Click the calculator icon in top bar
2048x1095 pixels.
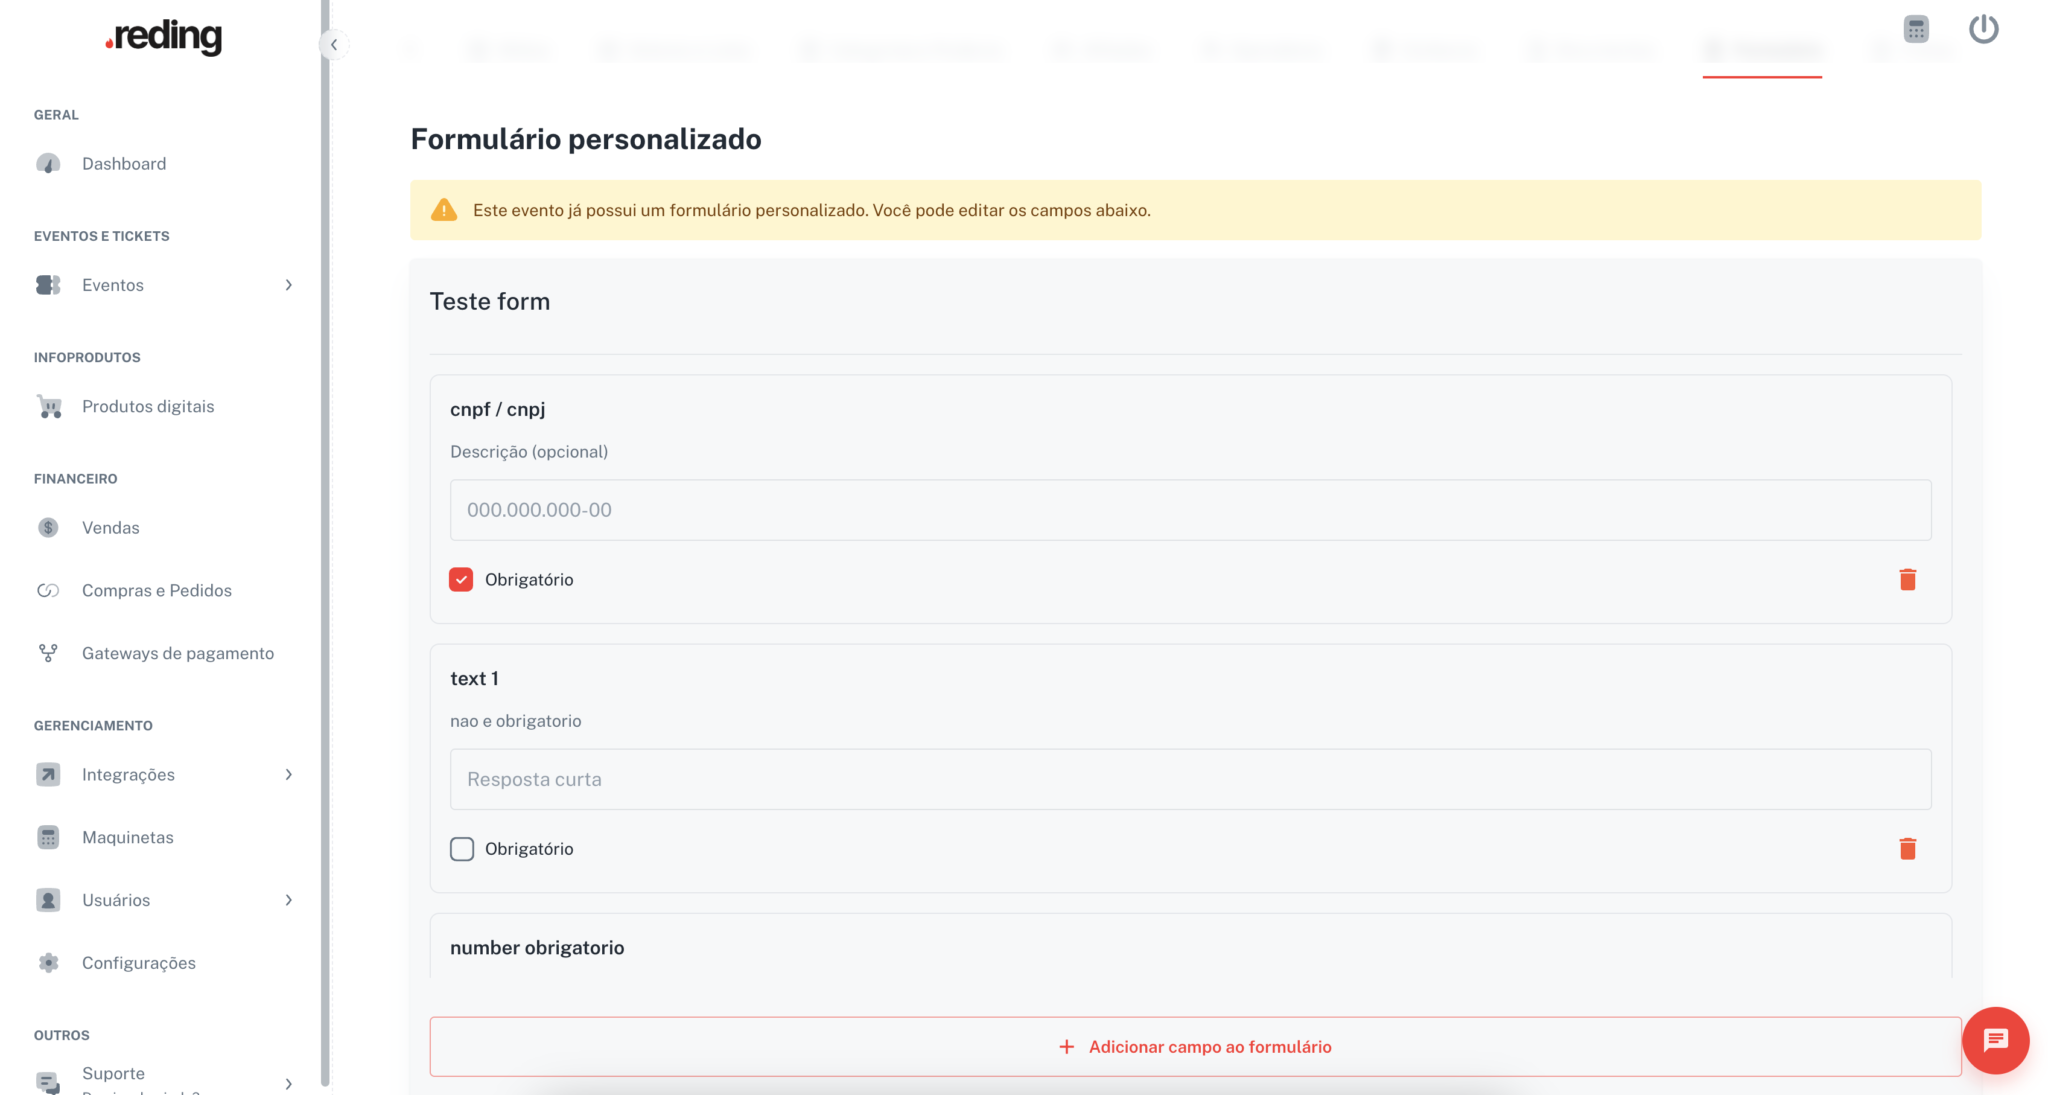[1916, 30]
